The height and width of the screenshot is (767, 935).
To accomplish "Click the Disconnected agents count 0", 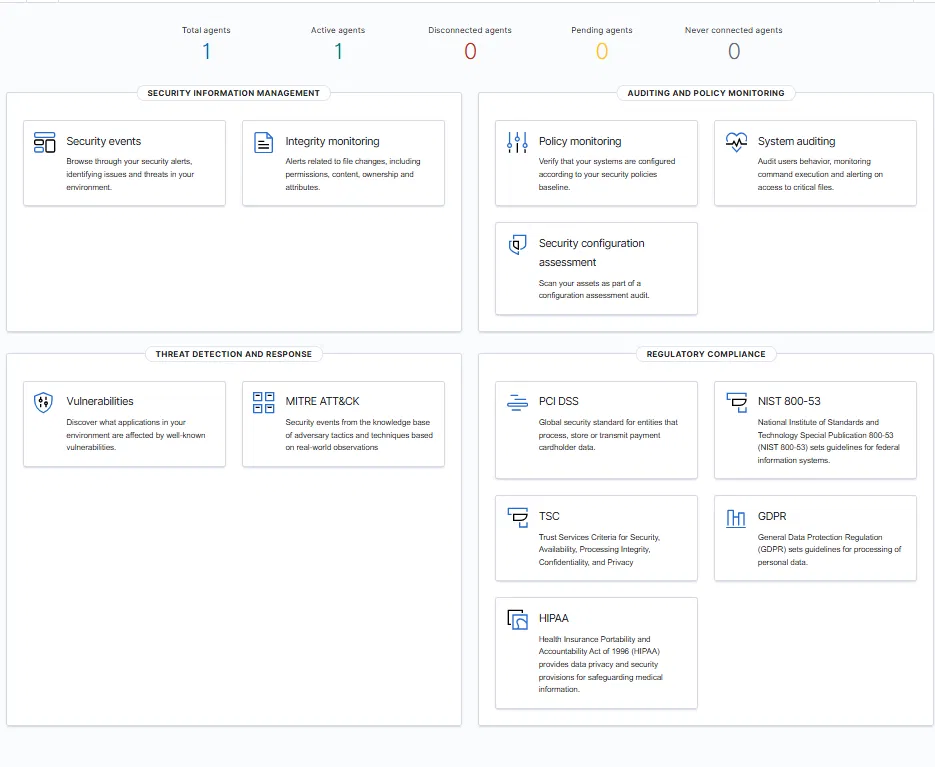I will (470, 51).
